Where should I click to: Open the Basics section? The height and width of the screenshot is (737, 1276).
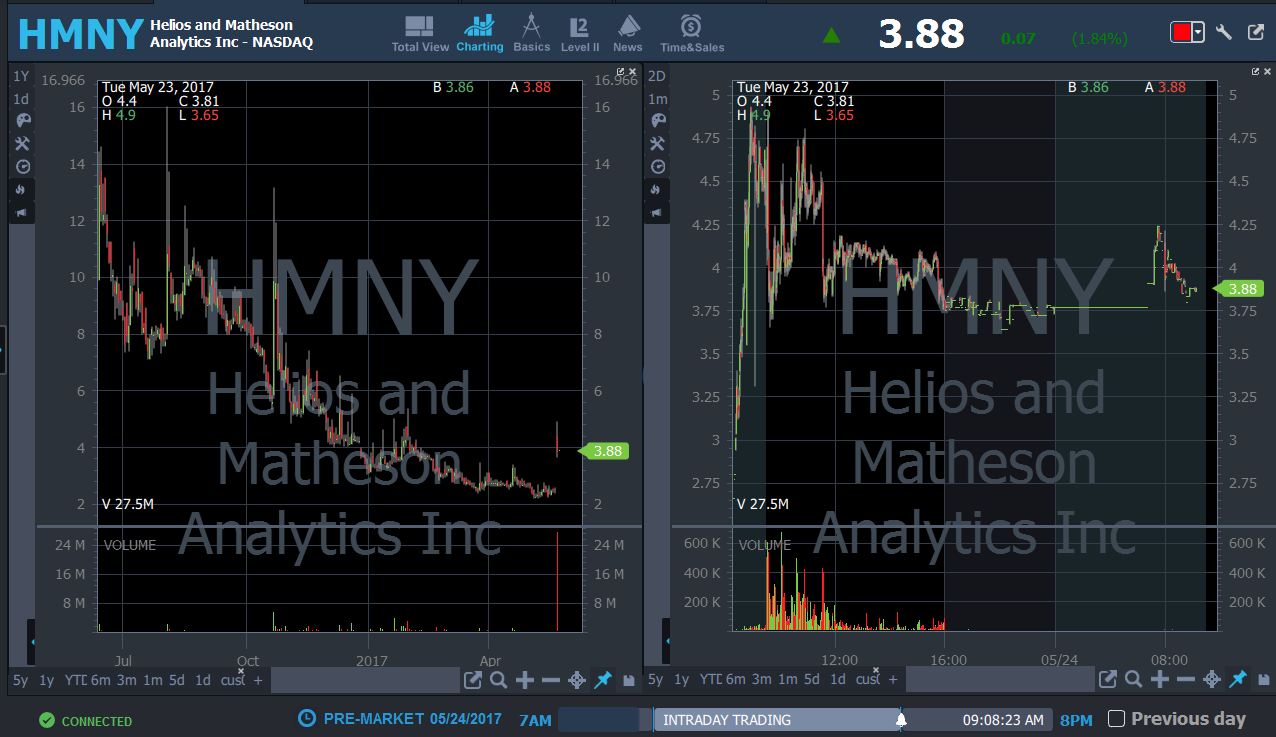pos(531,34)
